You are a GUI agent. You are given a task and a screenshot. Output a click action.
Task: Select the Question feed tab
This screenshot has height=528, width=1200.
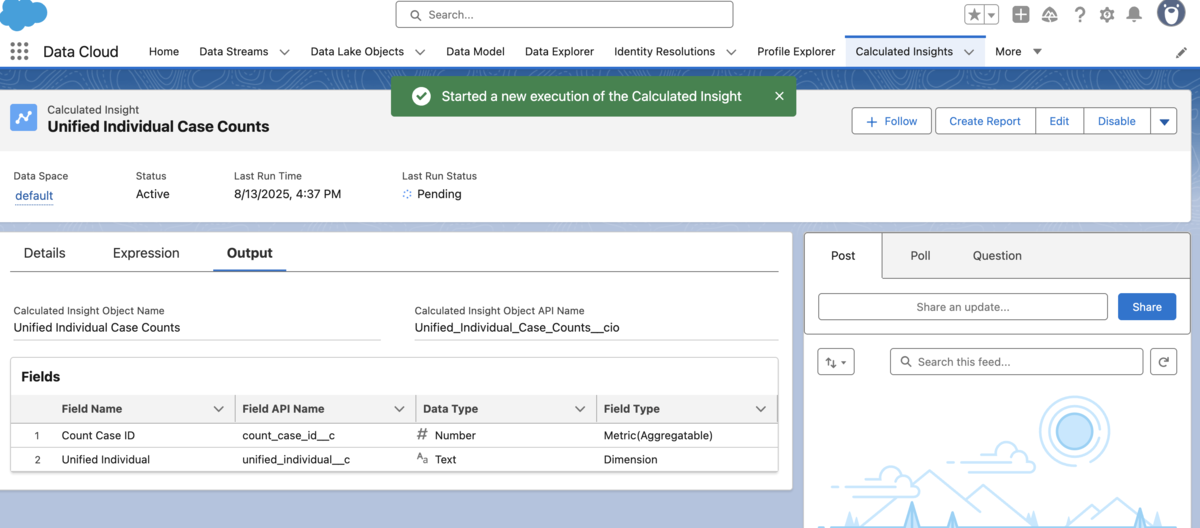997,256
